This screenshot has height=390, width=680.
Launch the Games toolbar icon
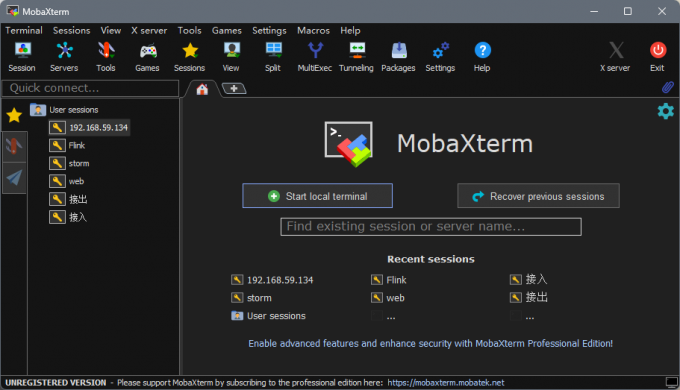point(147,57)
